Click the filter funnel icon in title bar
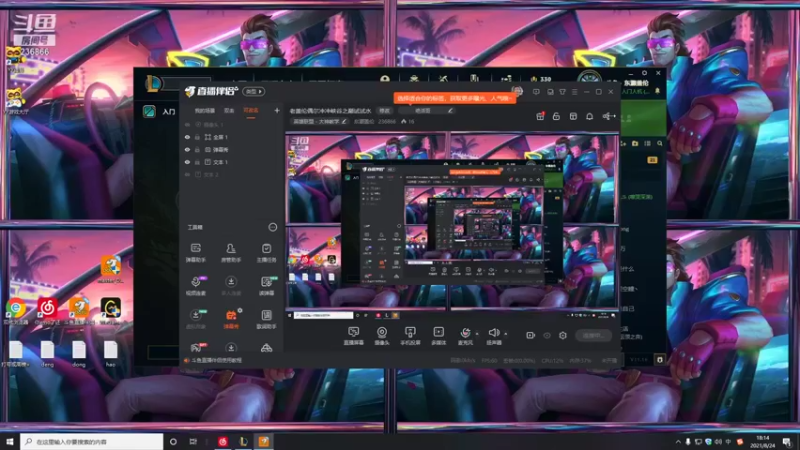 click(x=562, y=92)
